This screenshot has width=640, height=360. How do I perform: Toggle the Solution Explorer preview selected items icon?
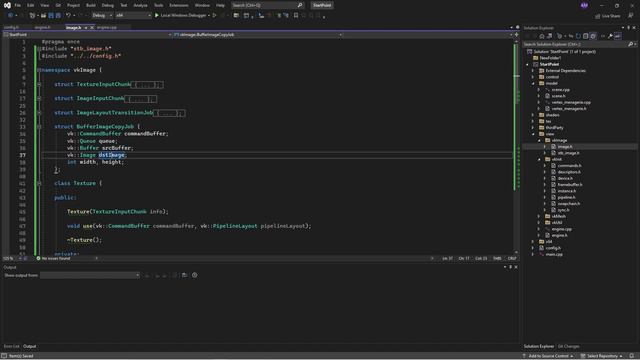(x=618, y=36)
